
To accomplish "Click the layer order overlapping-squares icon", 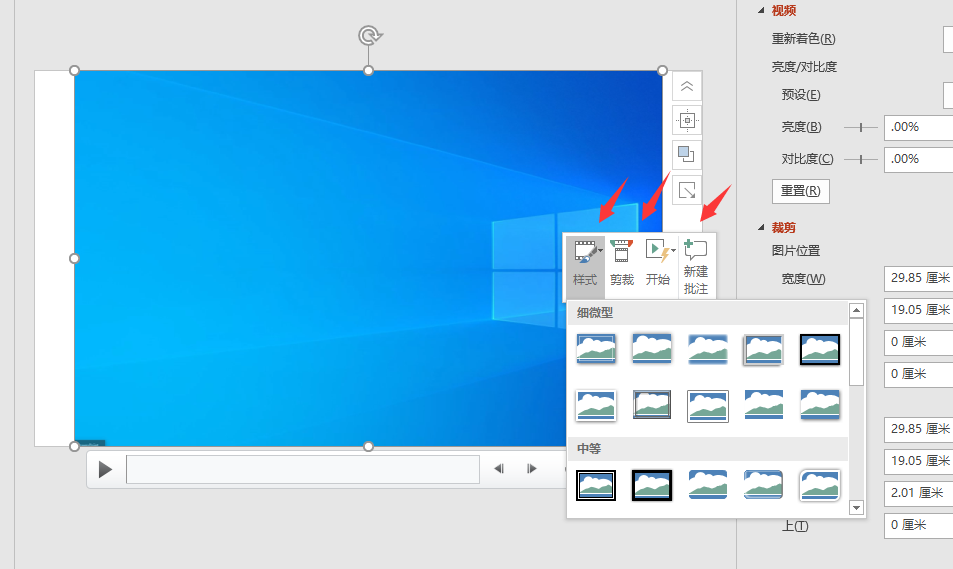I will point(687,154).
